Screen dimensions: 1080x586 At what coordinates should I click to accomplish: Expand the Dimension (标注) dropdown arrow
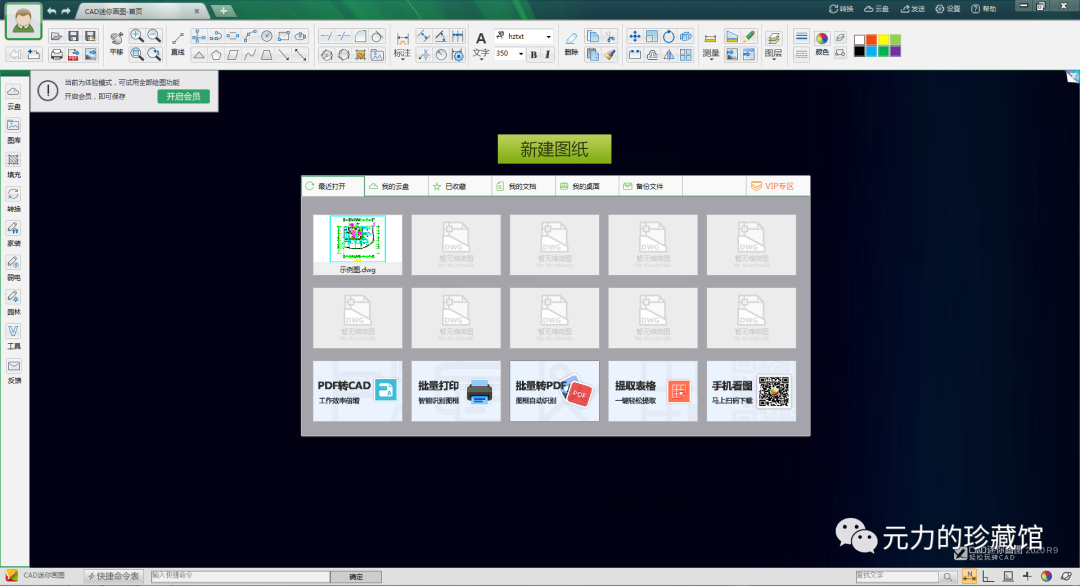(402, 61)
